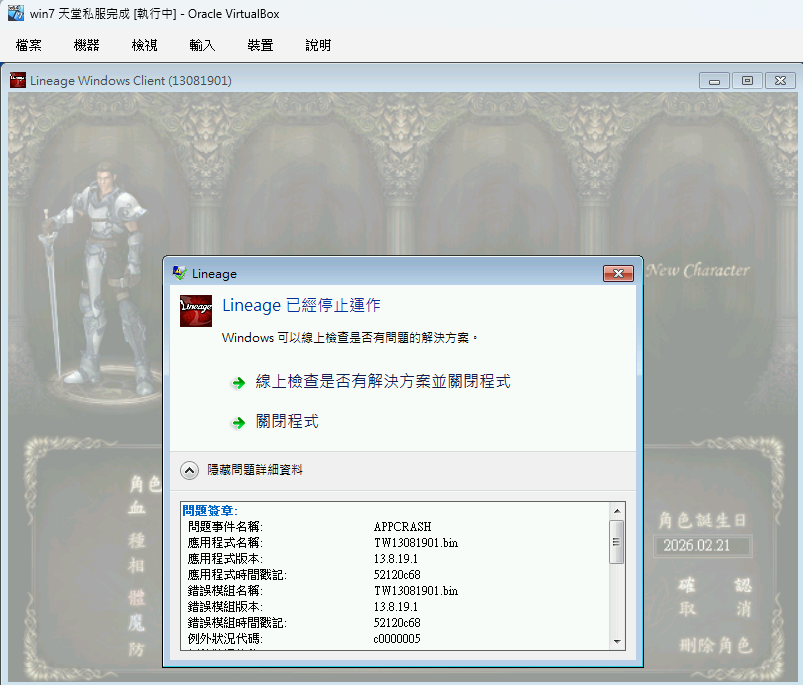Click the 刪除角色 button in game window
This screenshot has height=685, width=803.
click(x=715, y=645)
